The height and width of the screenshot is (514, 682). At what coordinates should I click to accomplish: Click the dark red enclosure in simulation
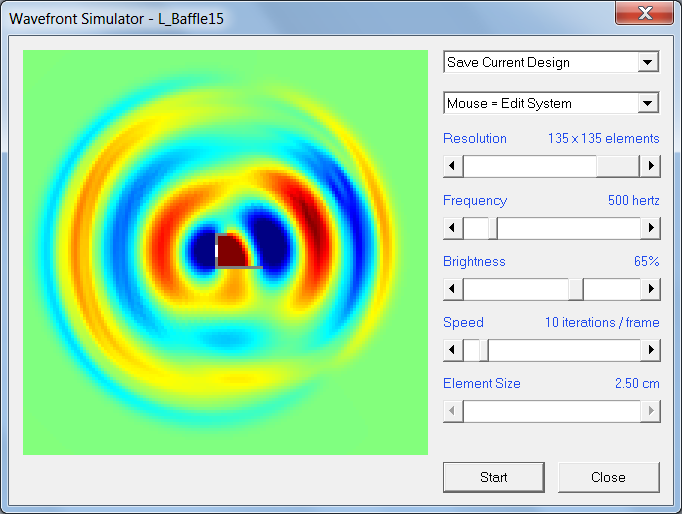(x=233, y=251)
